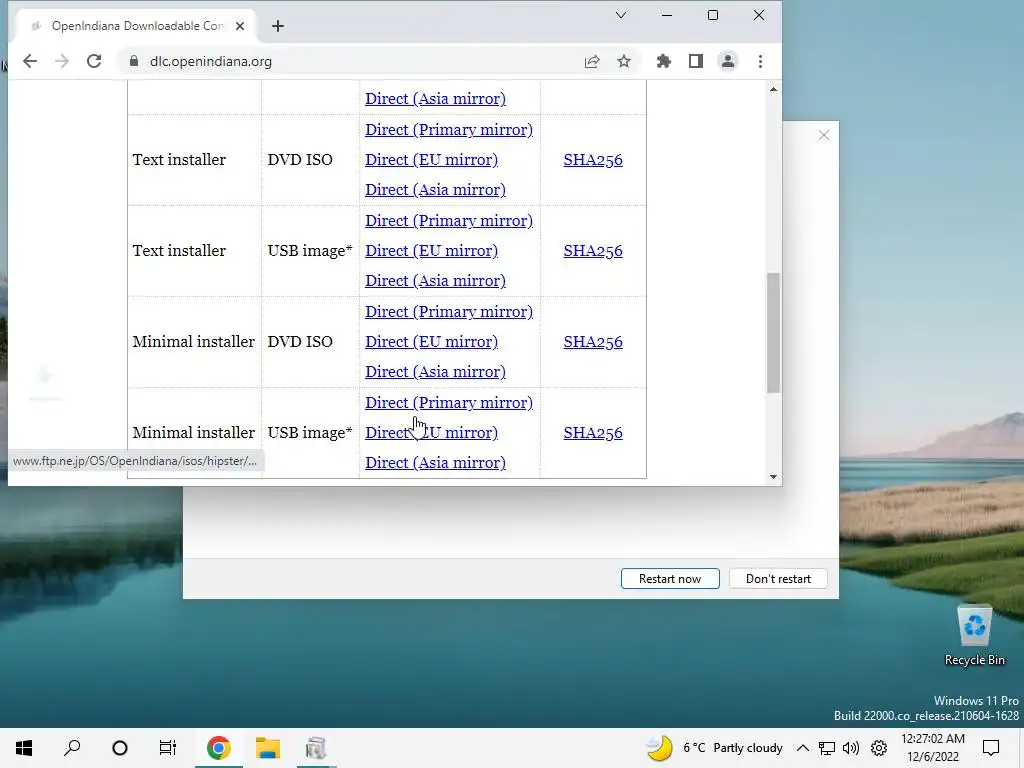Close the background restart dialog
Screen dimensions: 1024x768
pyautogui.click(x=824, y=135)
